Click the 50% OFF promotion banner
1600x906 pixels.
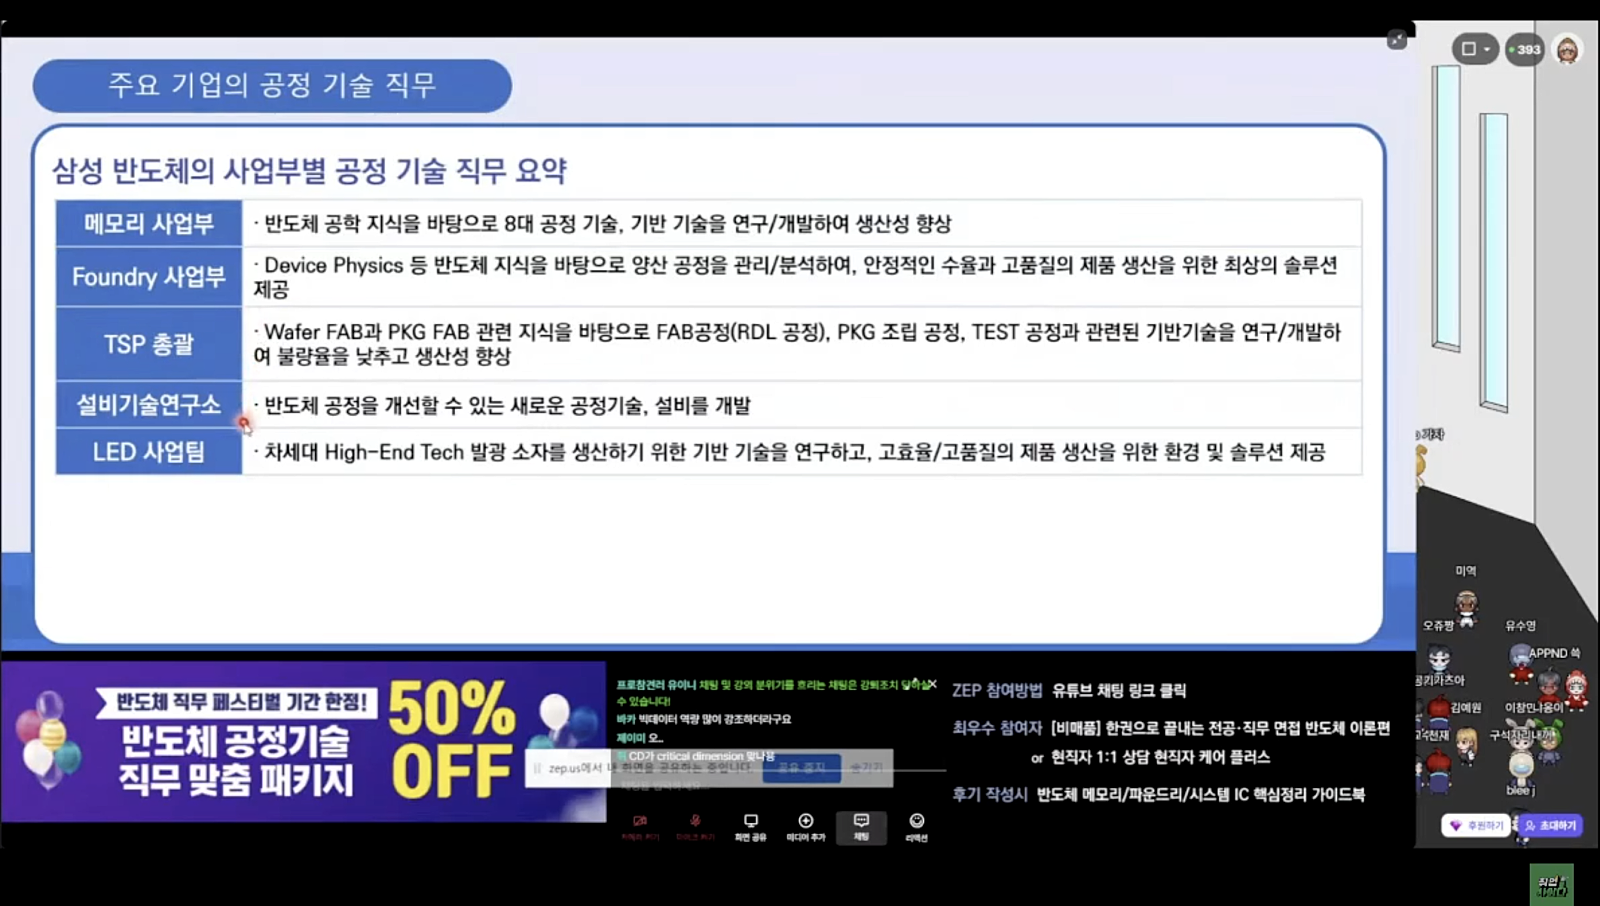[x=303, y=741]
